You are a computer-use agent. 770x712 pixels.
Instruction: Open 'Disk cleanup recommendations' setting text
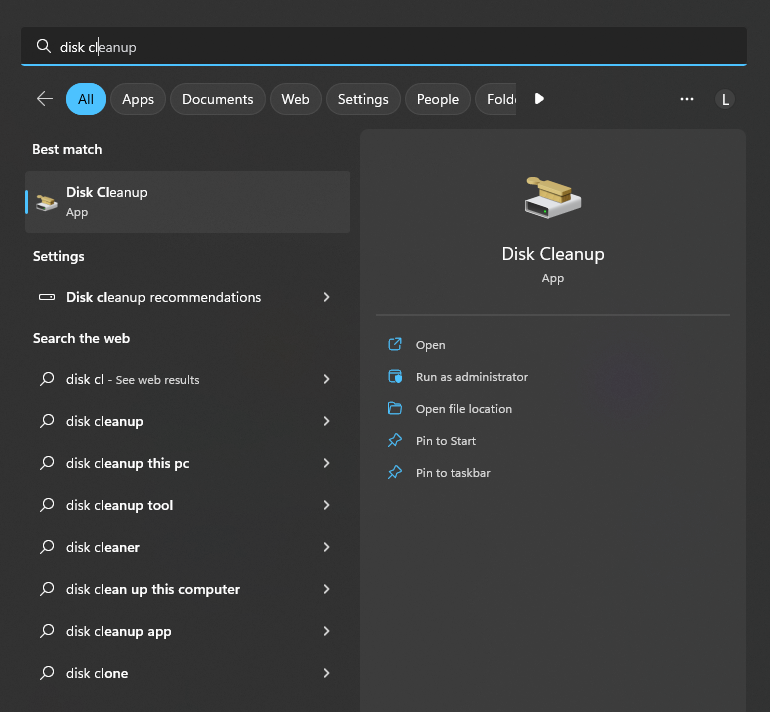click(x=164, y=297)
